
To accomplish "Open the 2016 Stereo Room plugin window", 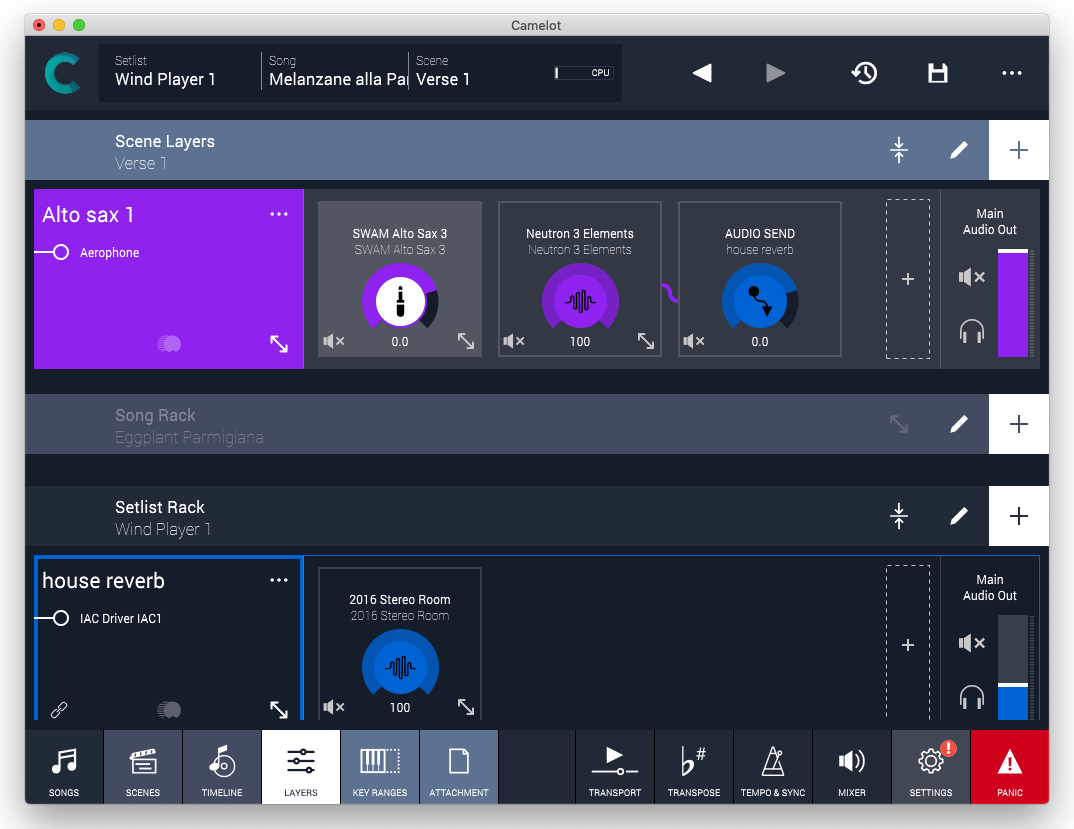I will click(466, 706).
